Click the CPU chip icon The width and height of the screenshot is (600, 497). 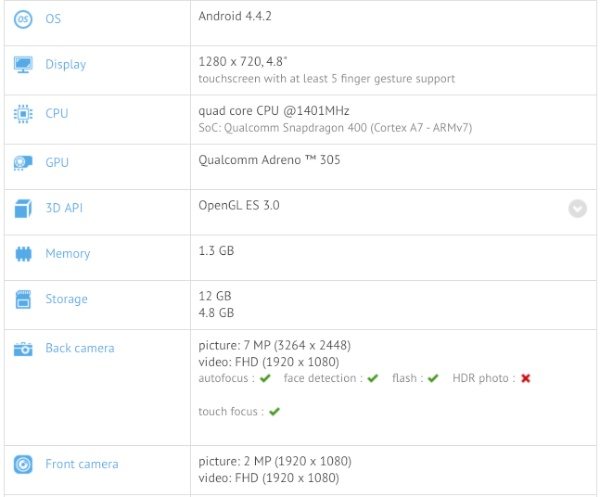[x=23, y=114]
